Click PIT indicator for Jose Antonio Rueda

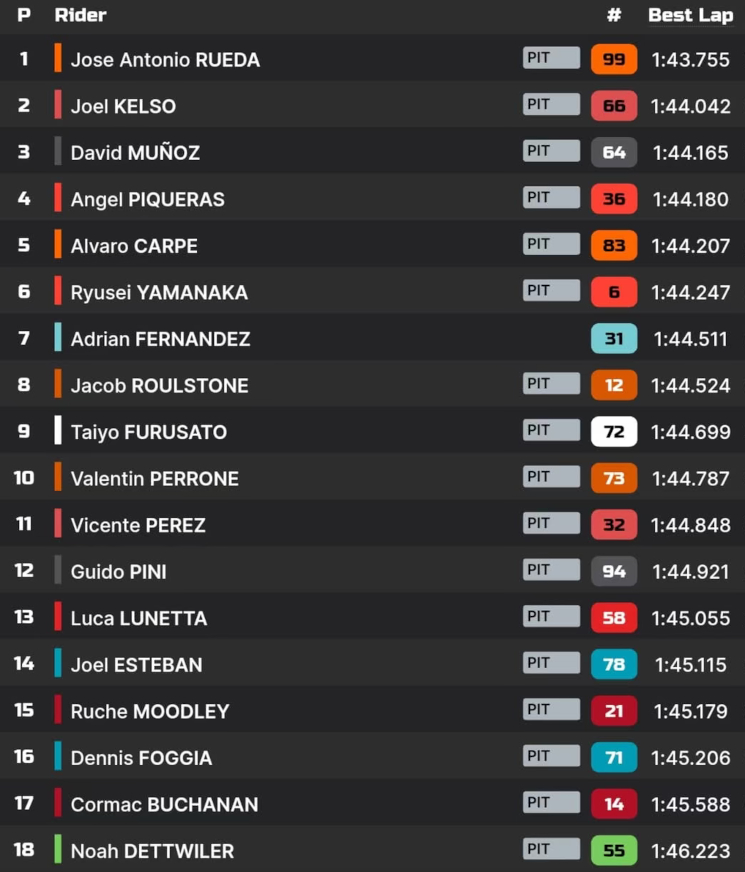pos(552,58)
